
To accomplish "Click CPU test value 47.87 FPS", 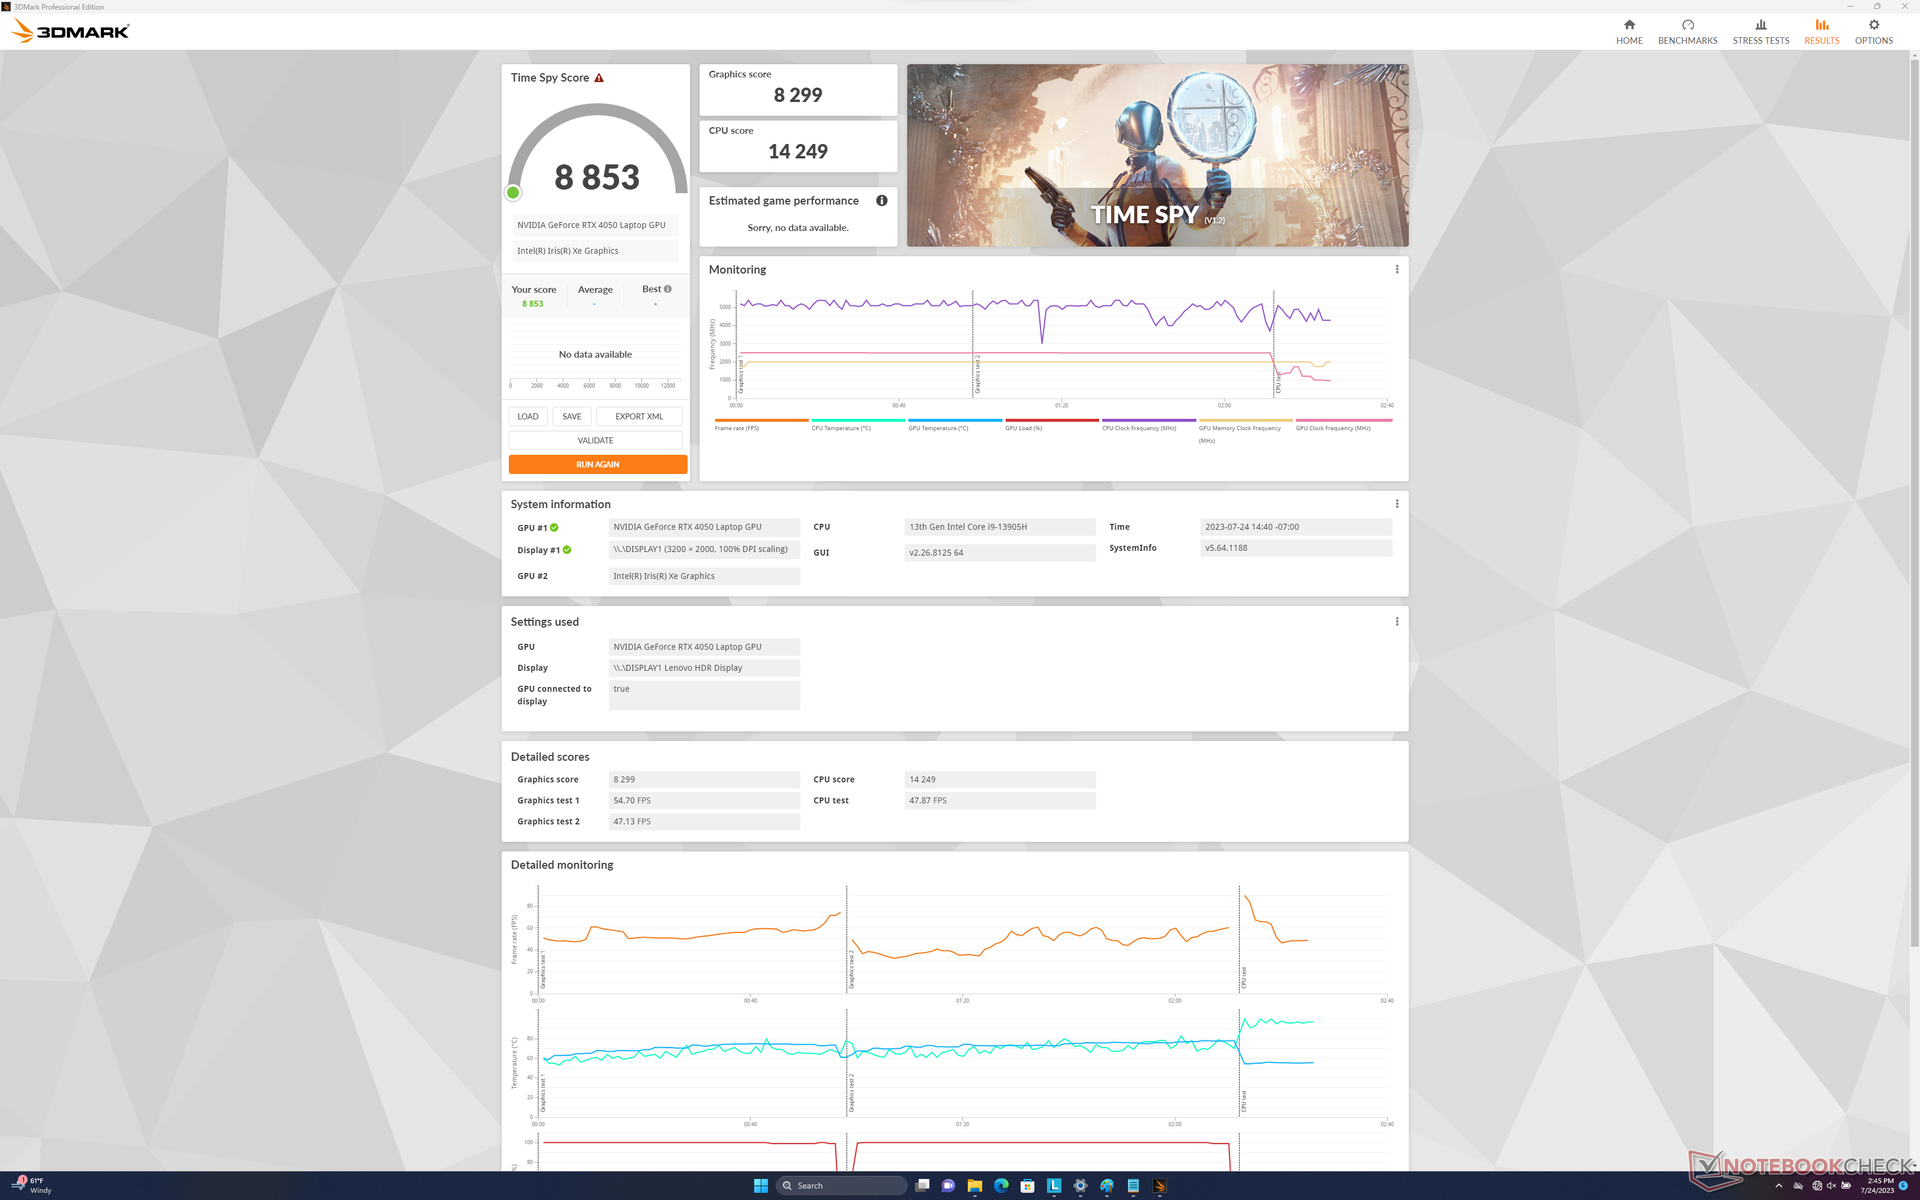I will pyautogui.click(x=1000, y=801).
